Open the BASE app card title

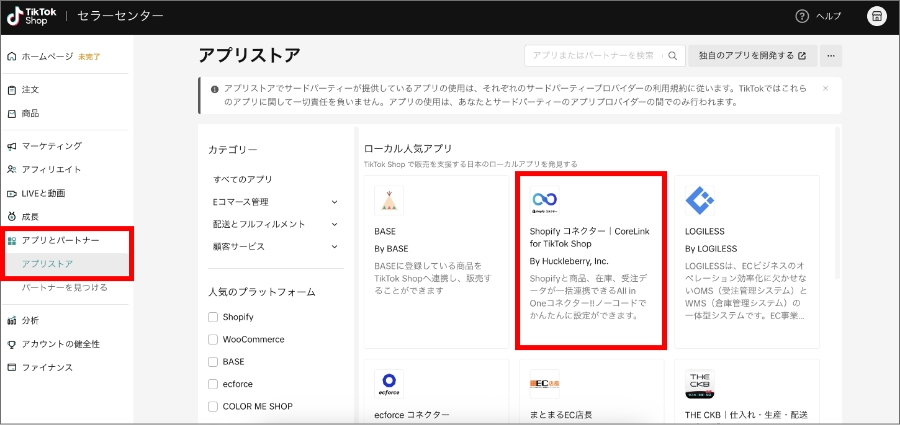385,231
